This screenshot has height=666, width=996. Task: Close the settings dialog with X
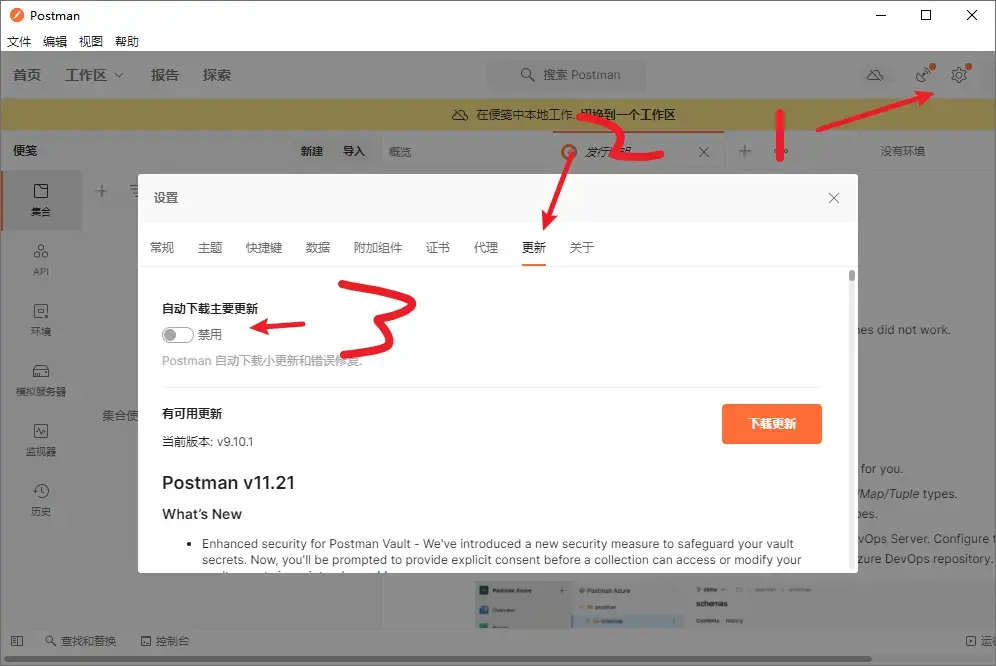click(834, 198)
